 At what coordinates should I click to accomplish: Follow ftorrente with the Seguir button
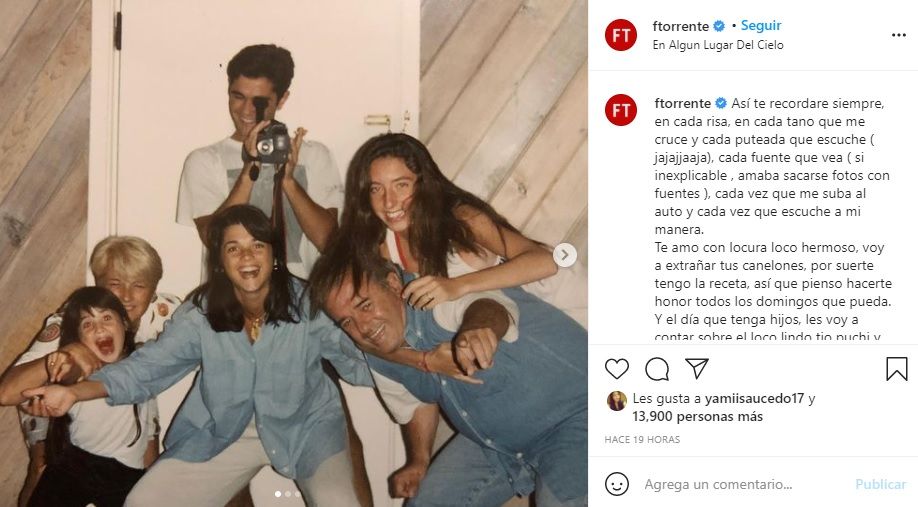pos(761,26)
